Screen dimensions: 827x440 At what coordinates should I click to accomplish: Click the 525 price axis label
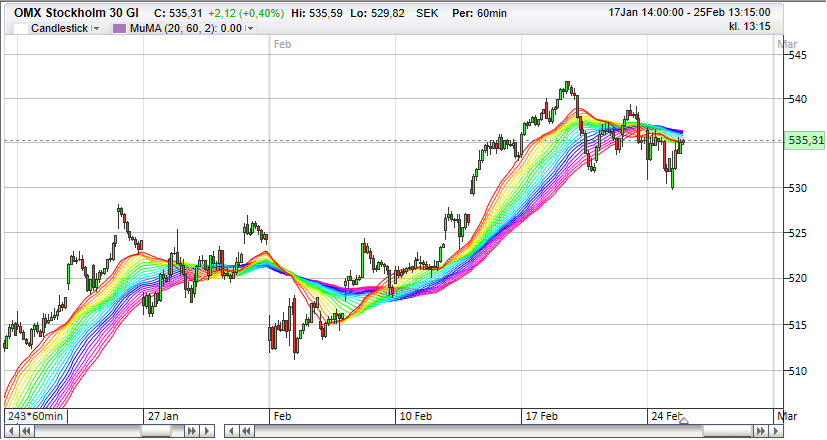tap(797, 233)
